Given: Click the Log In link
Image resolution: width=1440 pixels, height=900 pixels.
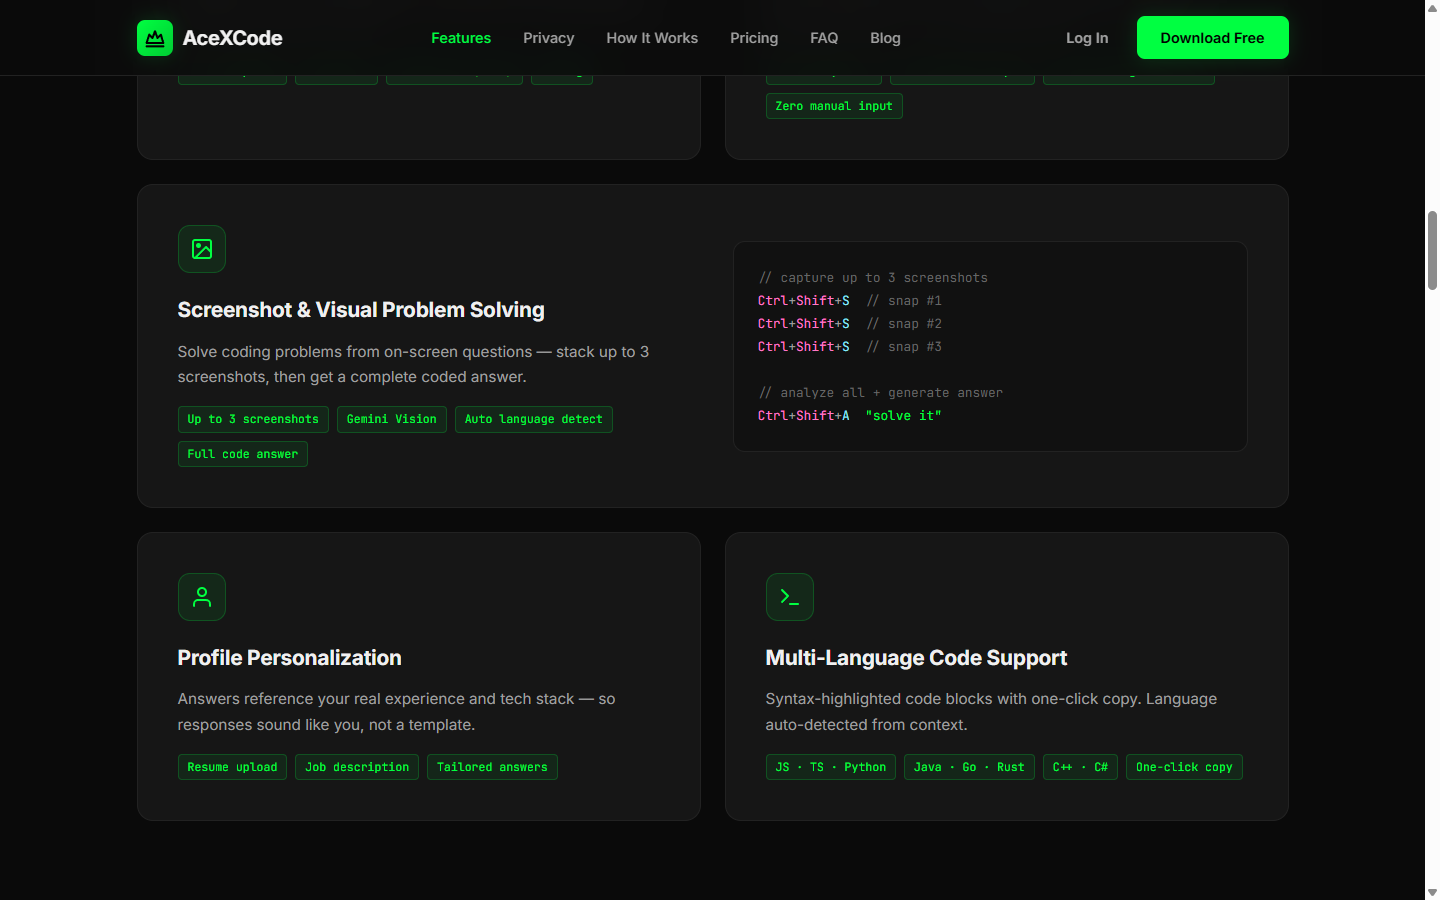Looking at the screenshot, I should point(1087,38).
